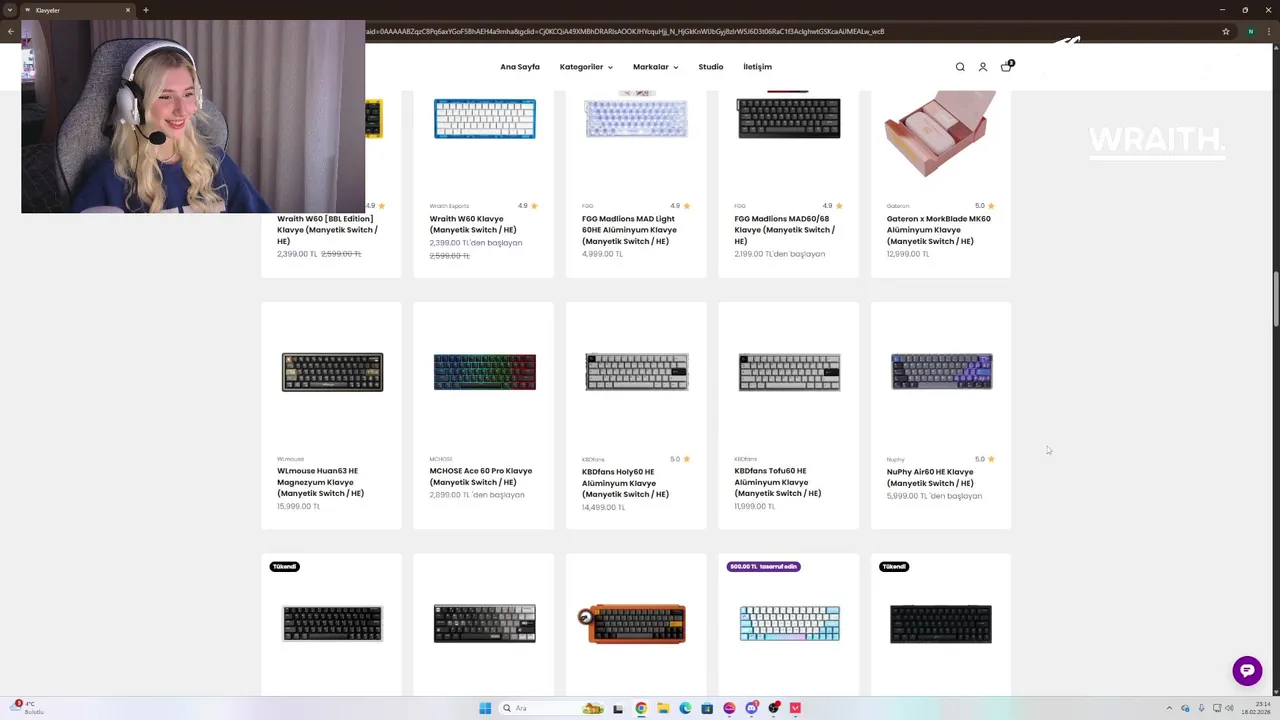The width and height of the screenshot is (1280, 720).
Task: Go to Ana Sayfa
Action: point(520,67)
